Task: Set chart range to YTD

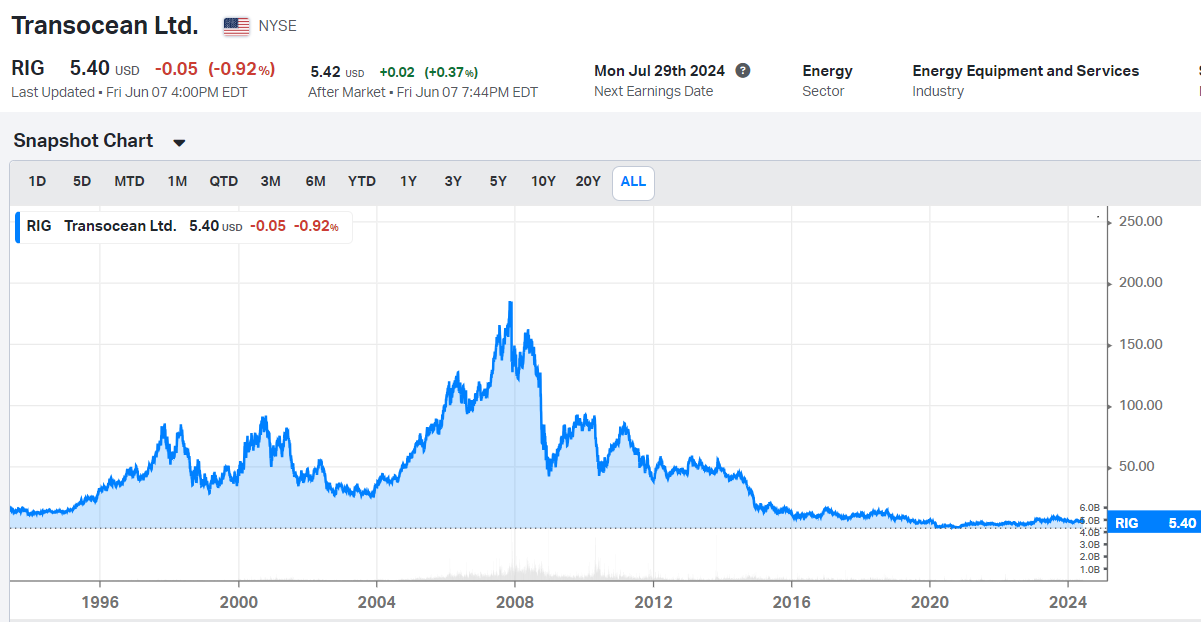Action: coord(362,181)
